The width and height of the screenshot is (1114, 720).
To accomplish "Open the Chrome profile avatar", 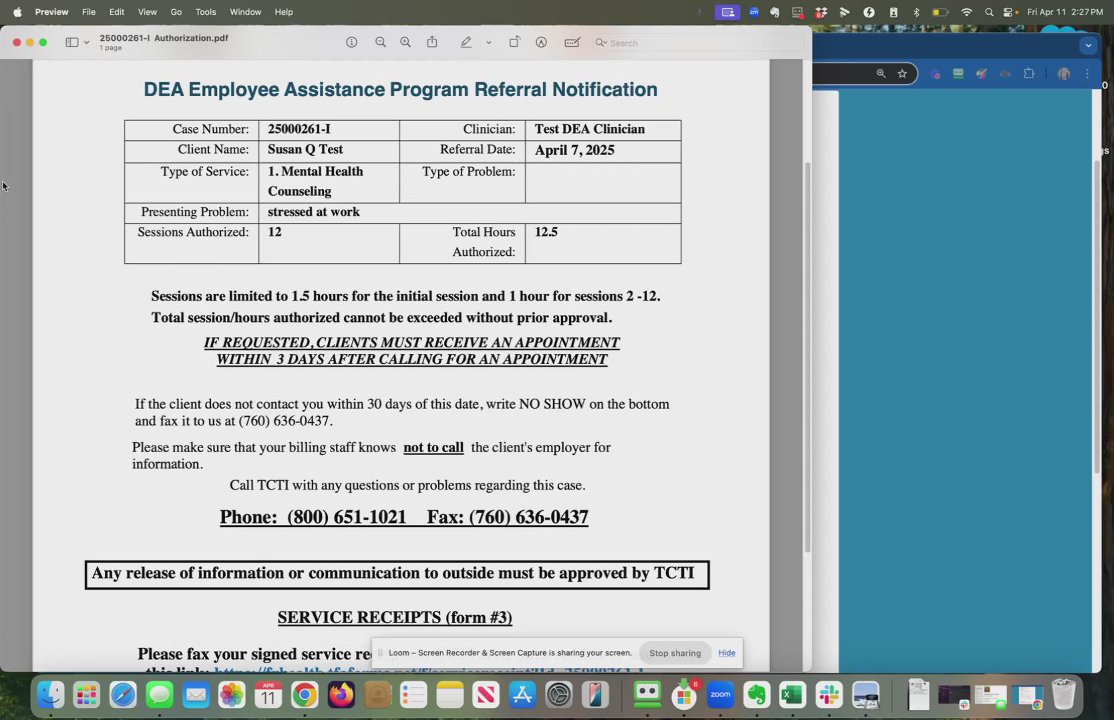I will (1064, 73).
